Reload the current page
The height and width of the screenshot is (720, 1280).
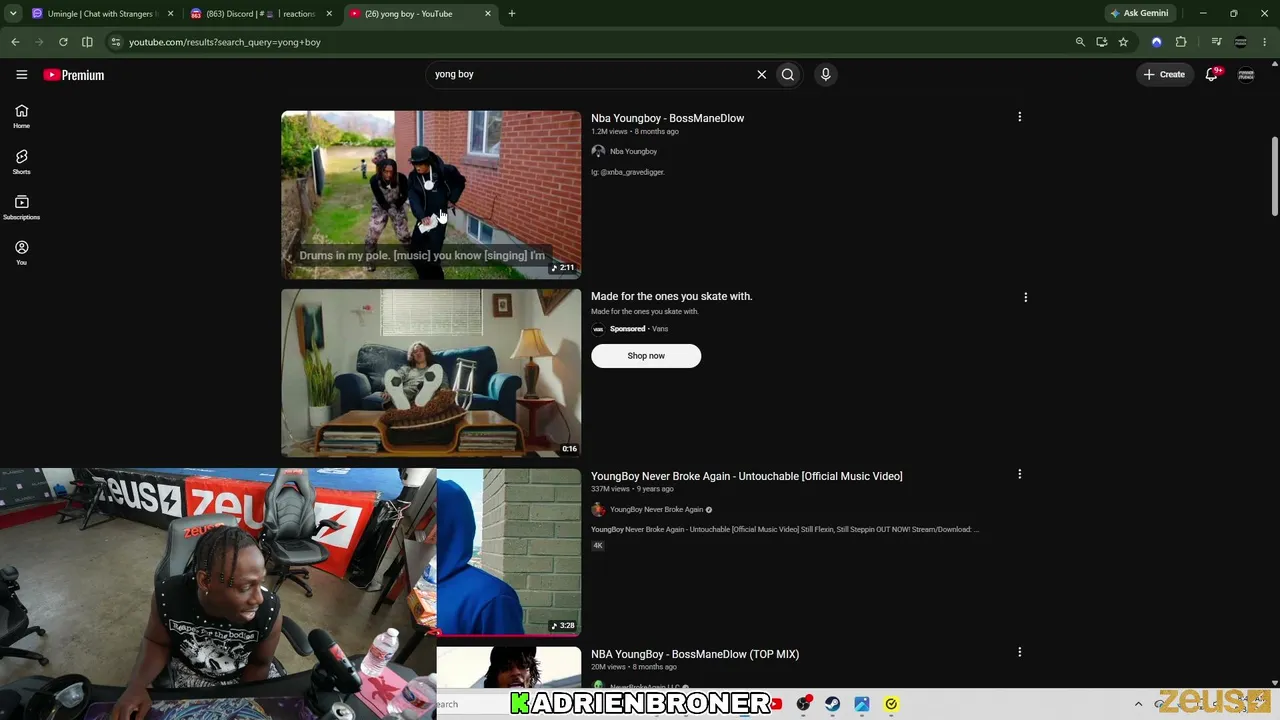click(x=63, y=42)
